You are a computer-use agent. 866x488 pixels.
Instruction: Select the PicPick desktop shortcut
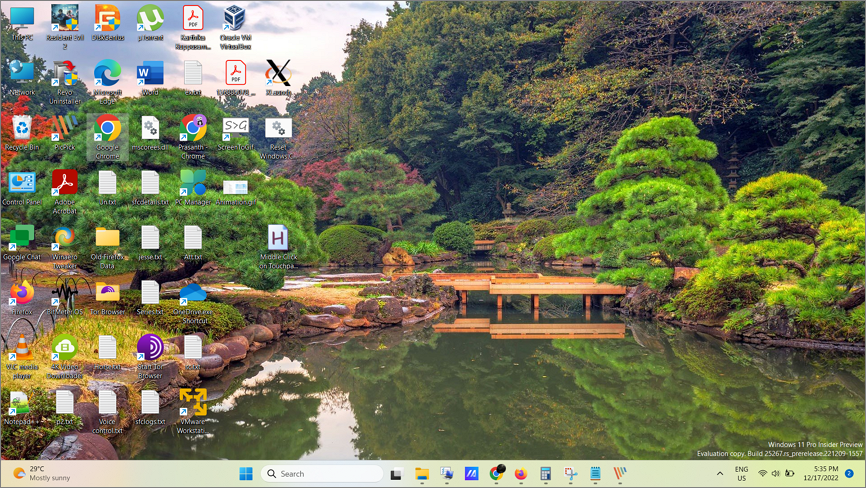point(65,133)
